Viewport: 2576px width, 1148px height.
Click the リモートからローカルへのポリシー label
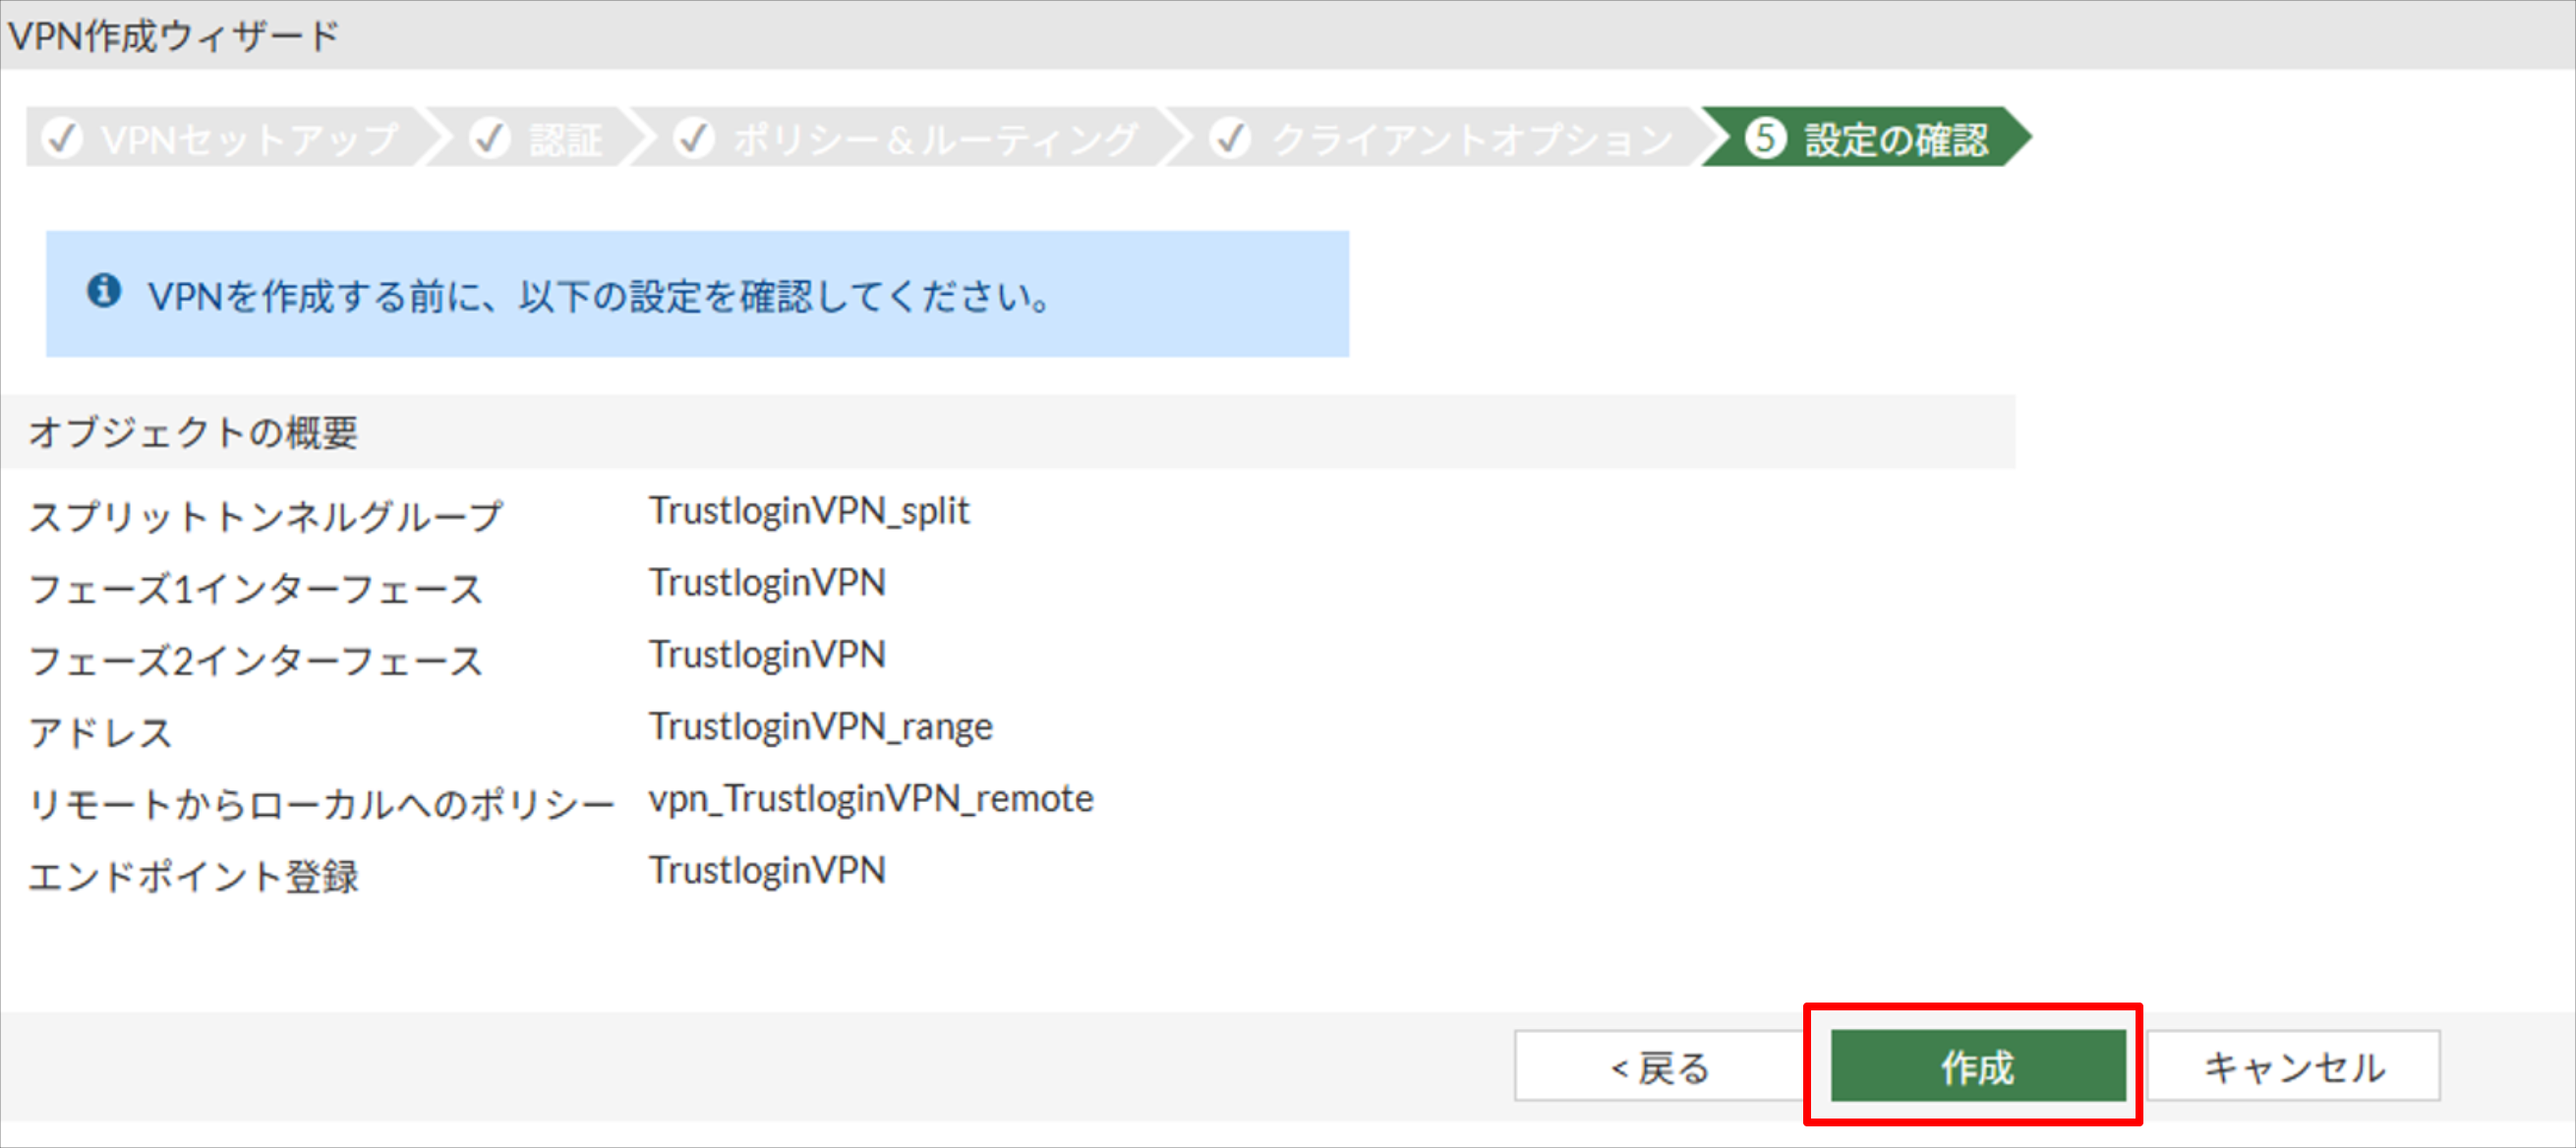click(x=321, y=804)
